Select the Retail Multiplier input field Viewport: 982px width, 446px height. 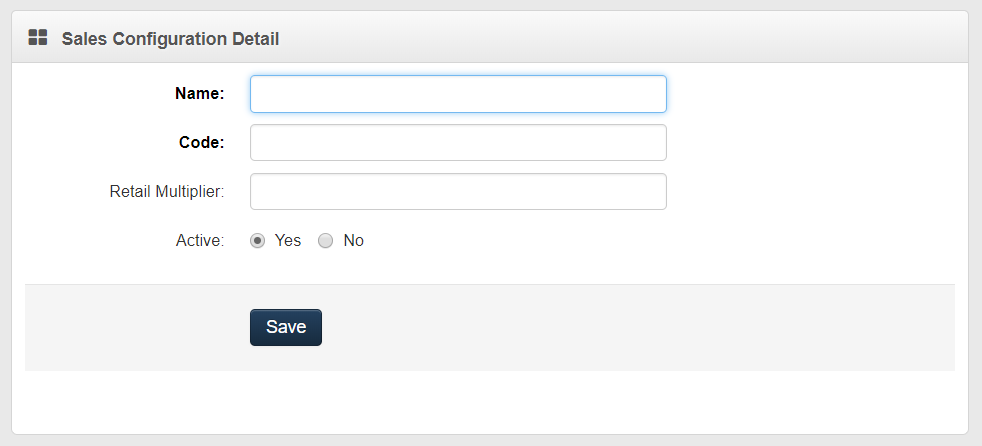(458, 192)
